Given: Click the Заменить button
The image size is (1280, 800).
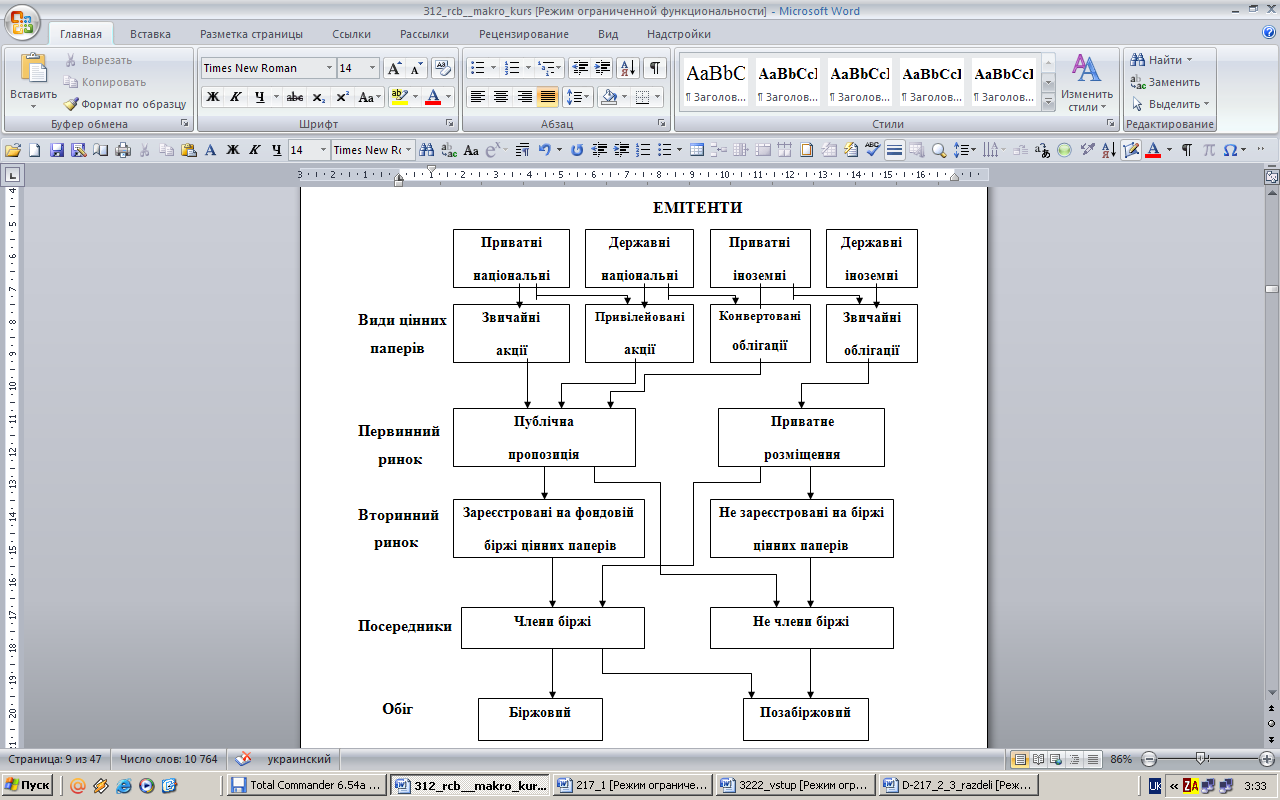Looking at the screenshot, I should (1165, 82).
